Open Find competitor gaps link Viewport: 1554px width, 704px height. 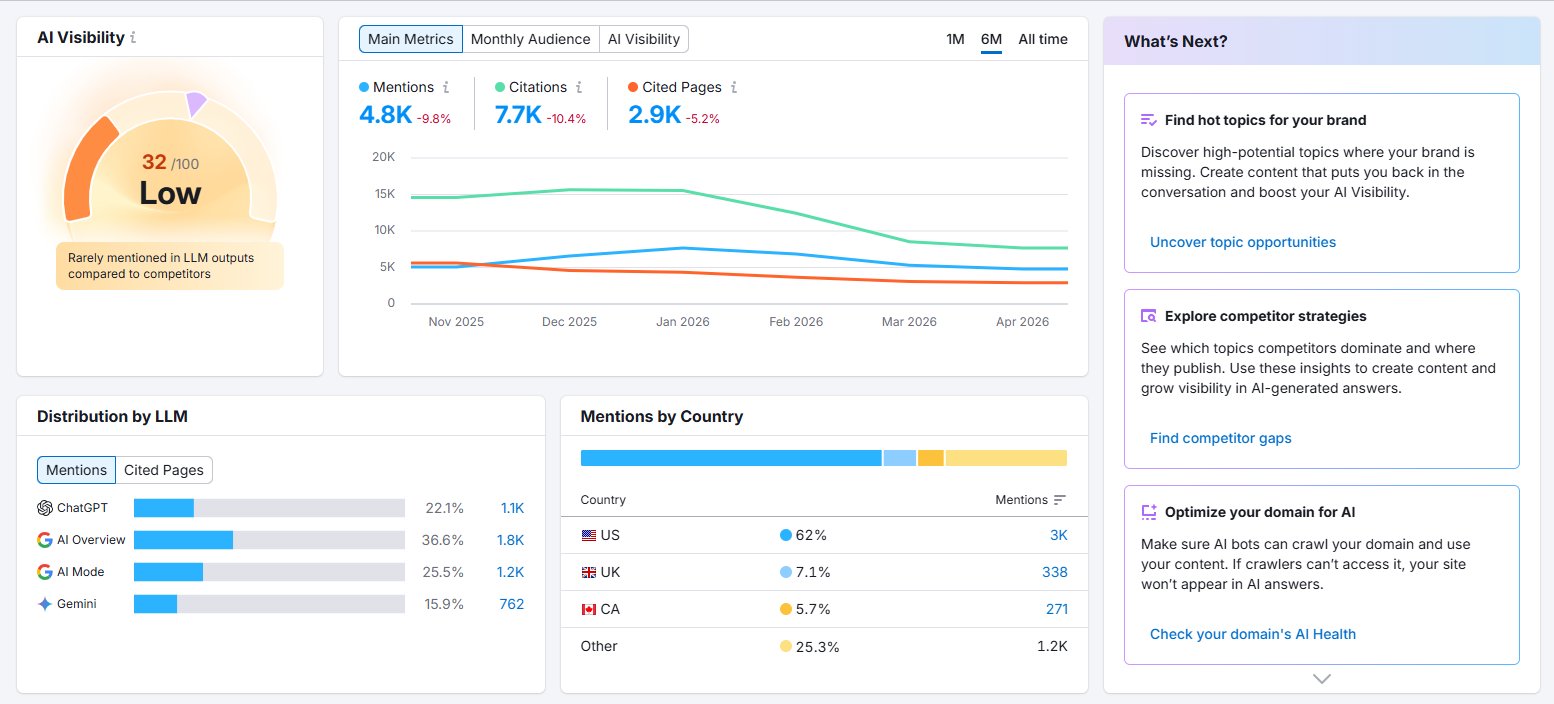click(1221, 438)
